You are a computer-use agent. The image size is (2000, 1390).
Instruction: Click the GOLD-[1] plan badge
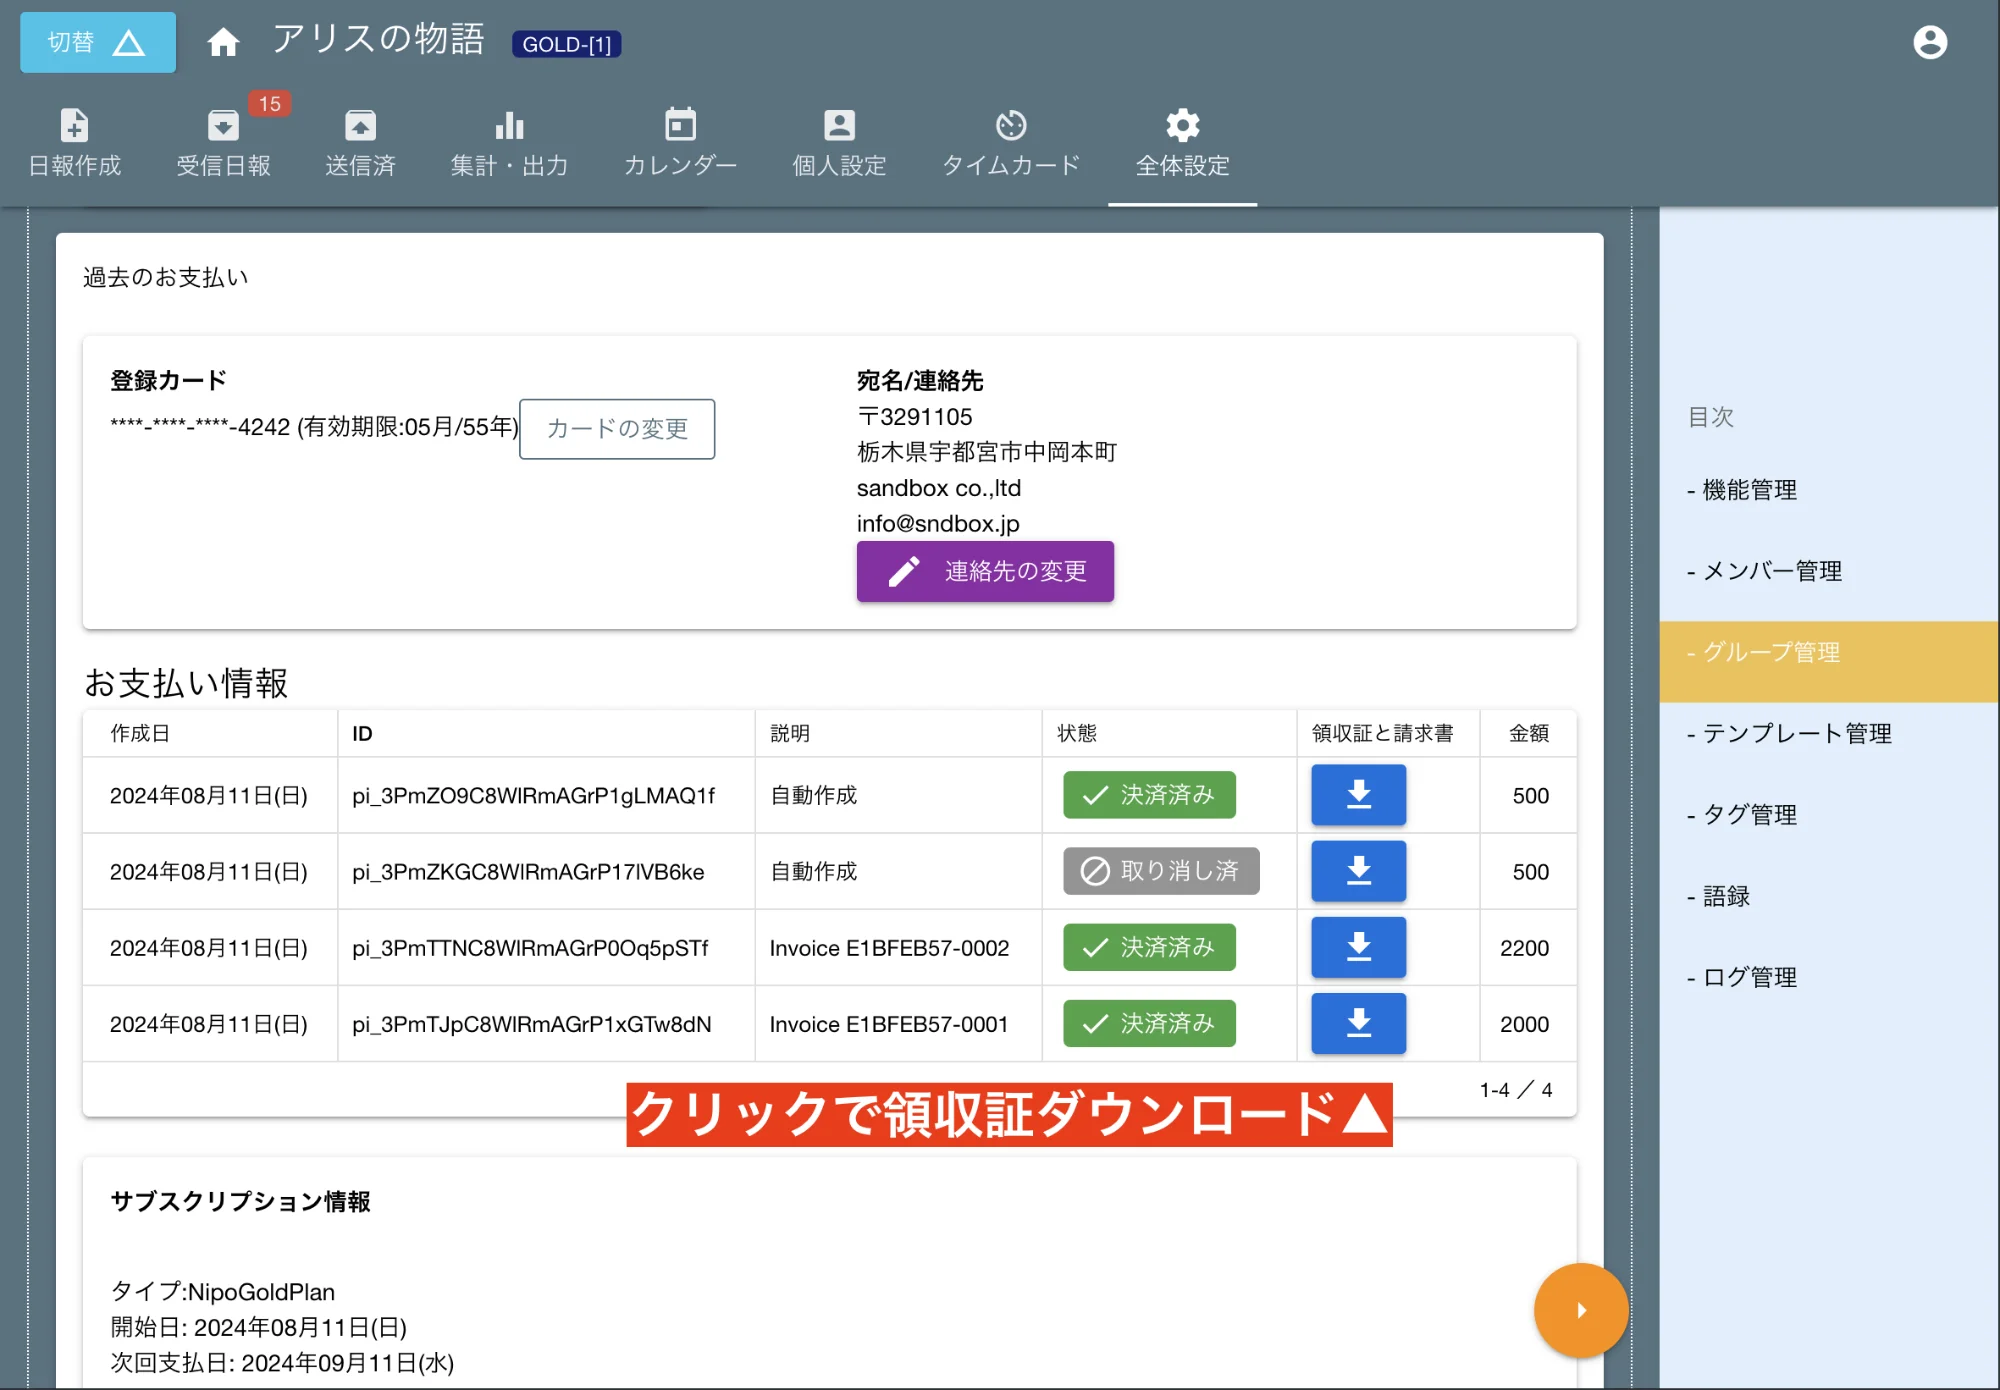[566, 44]
